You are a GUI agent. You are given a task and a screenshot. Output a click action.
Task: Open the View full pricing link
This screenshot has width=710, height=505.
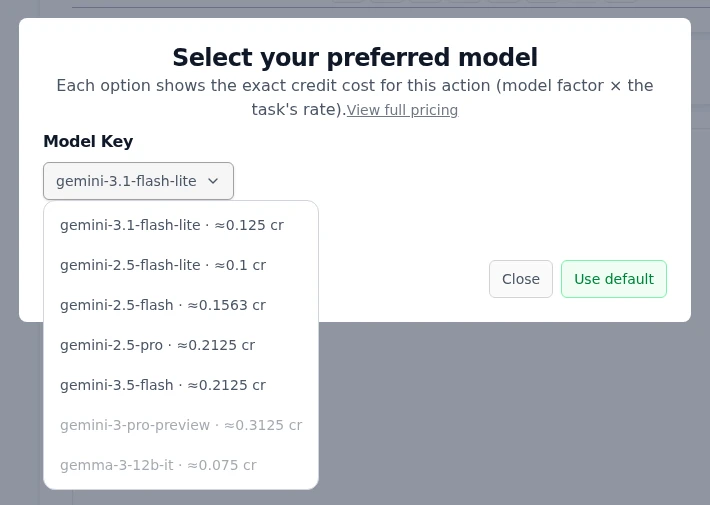click(403, 110)
